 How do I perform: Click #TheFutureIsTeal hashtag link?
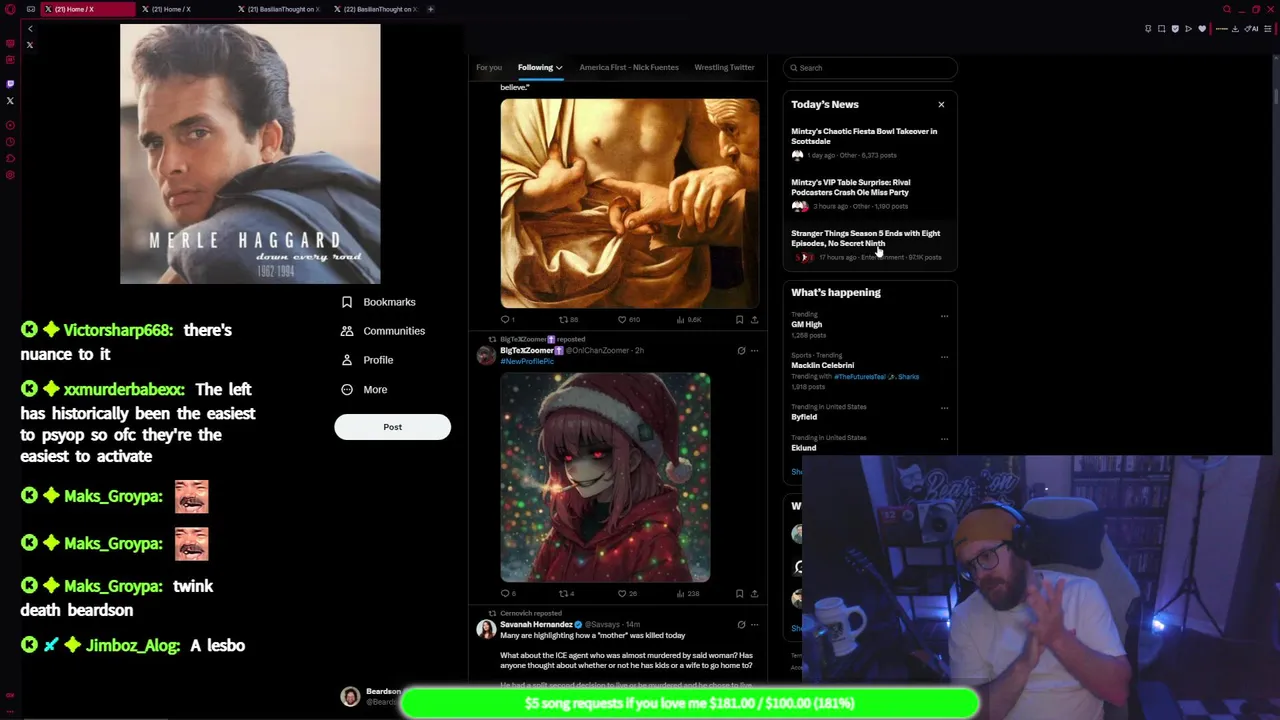860,377
